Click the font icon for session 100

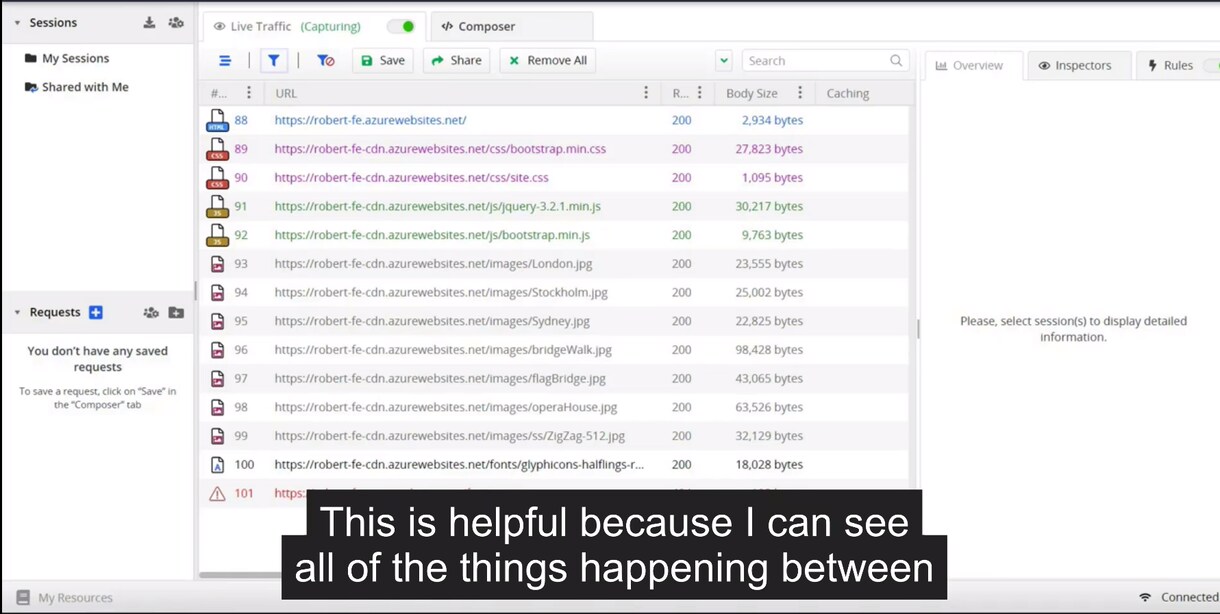[x=217, y=465]
